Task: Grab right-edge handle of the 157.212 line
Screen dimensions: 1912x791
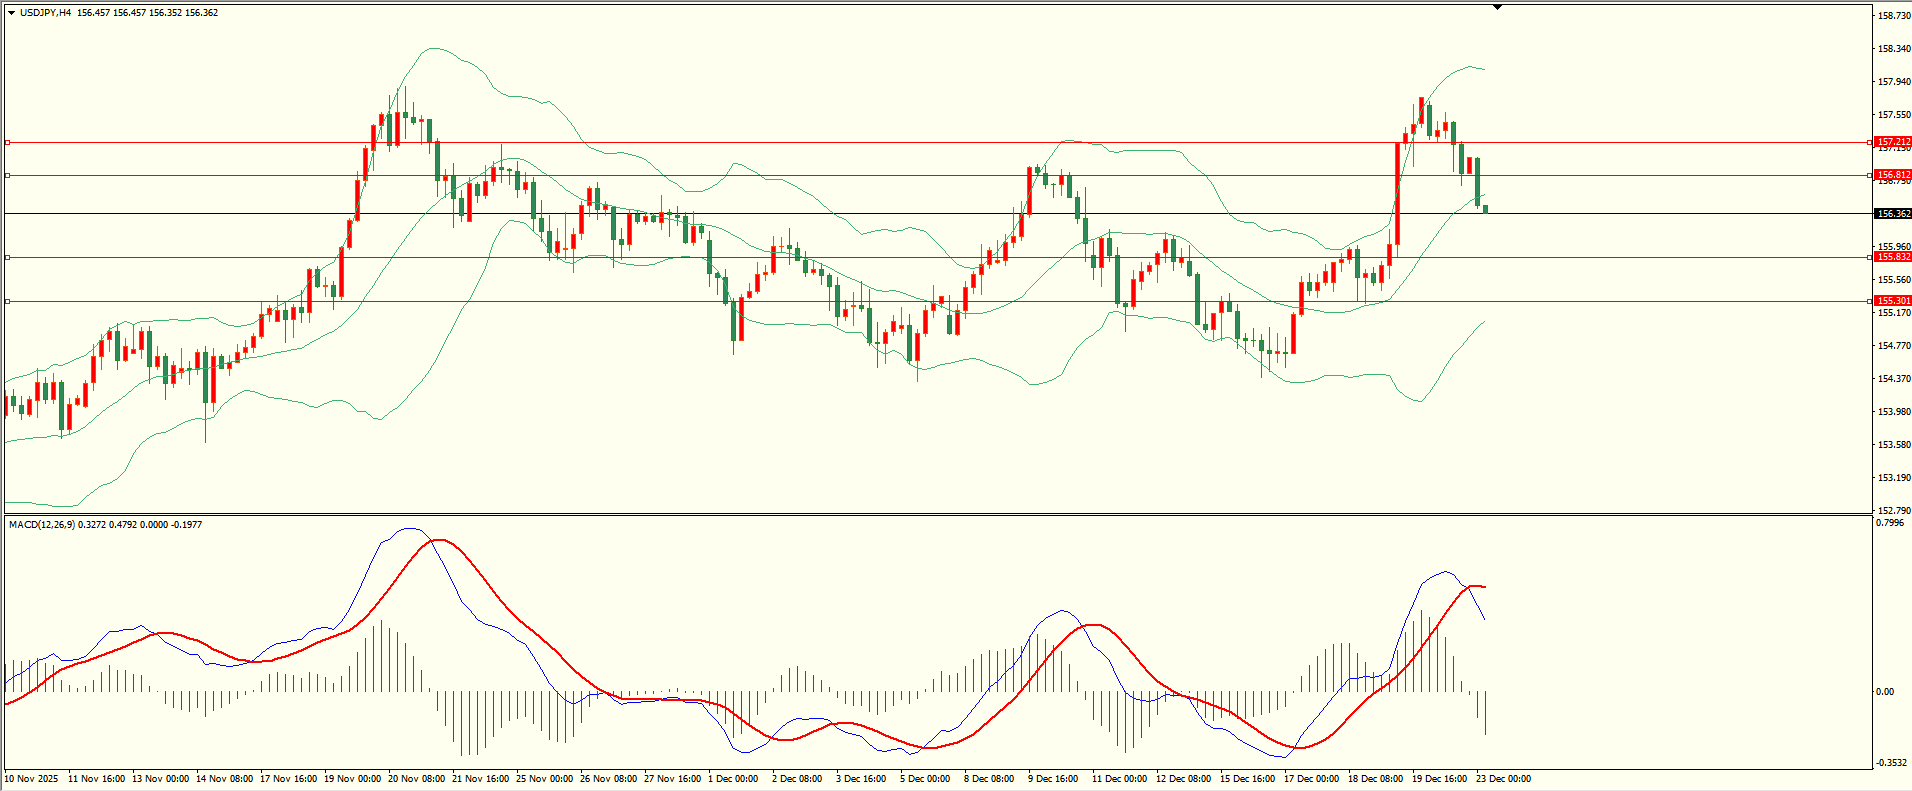Action: click(1869, 143)
